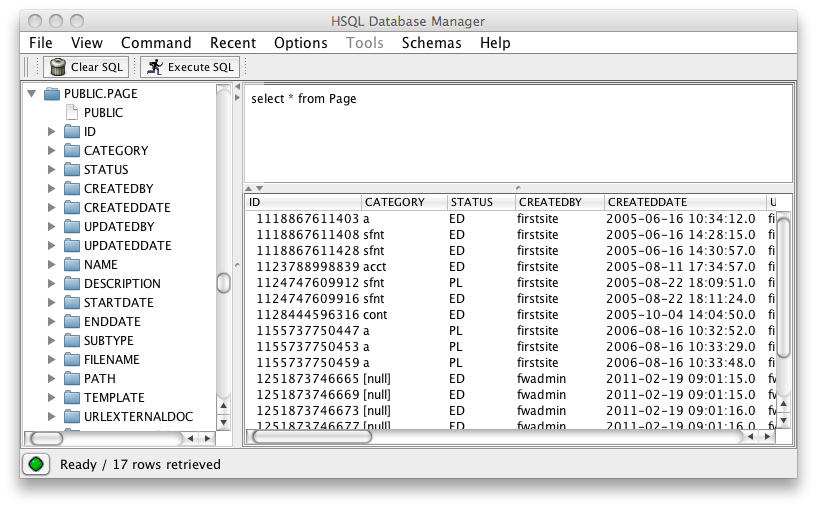817x508 pixels.
Task: Click tree panel vertical scrollbar thumb
Action: (x=224, y=283)
